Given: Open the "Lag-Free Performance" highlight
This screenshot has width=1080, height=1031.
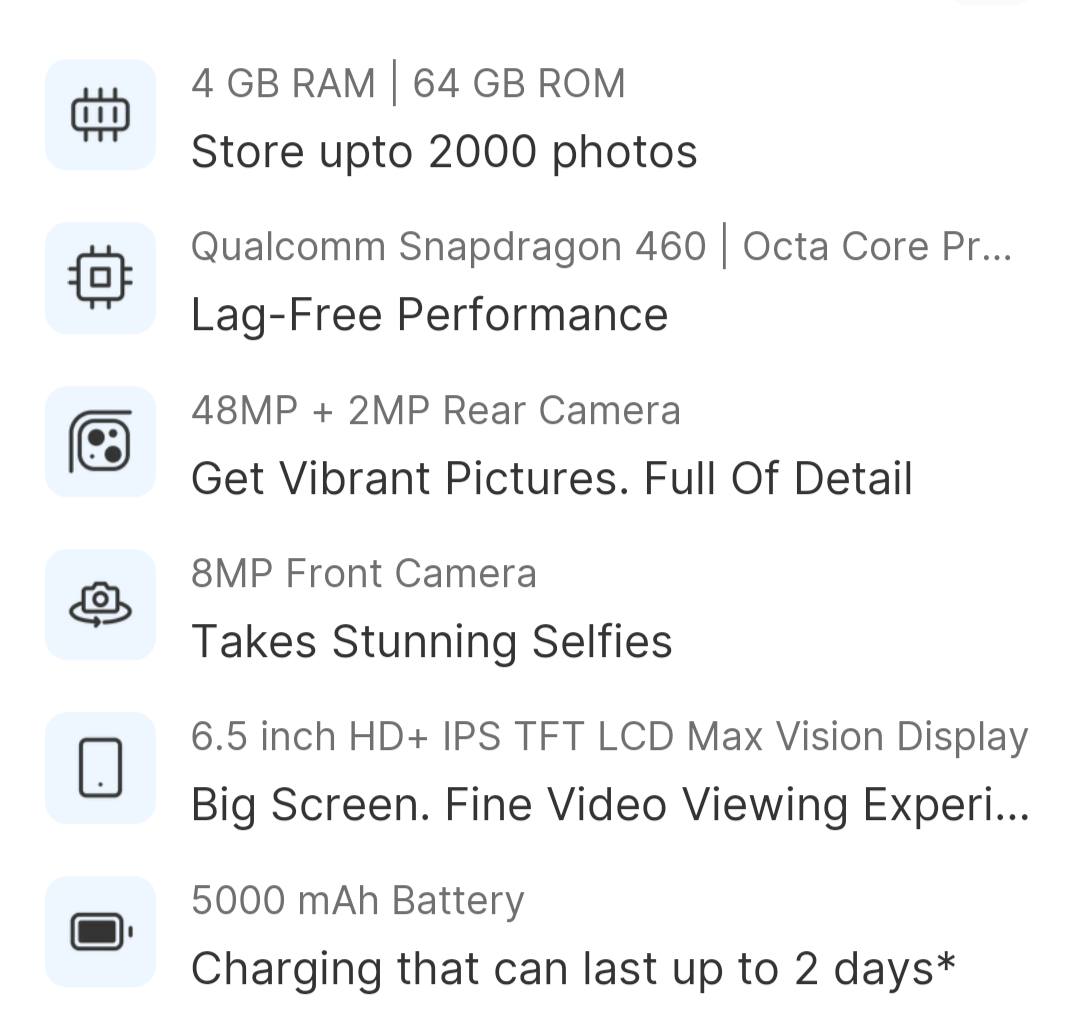Looking at the screenshot, I should pos(429,315).
